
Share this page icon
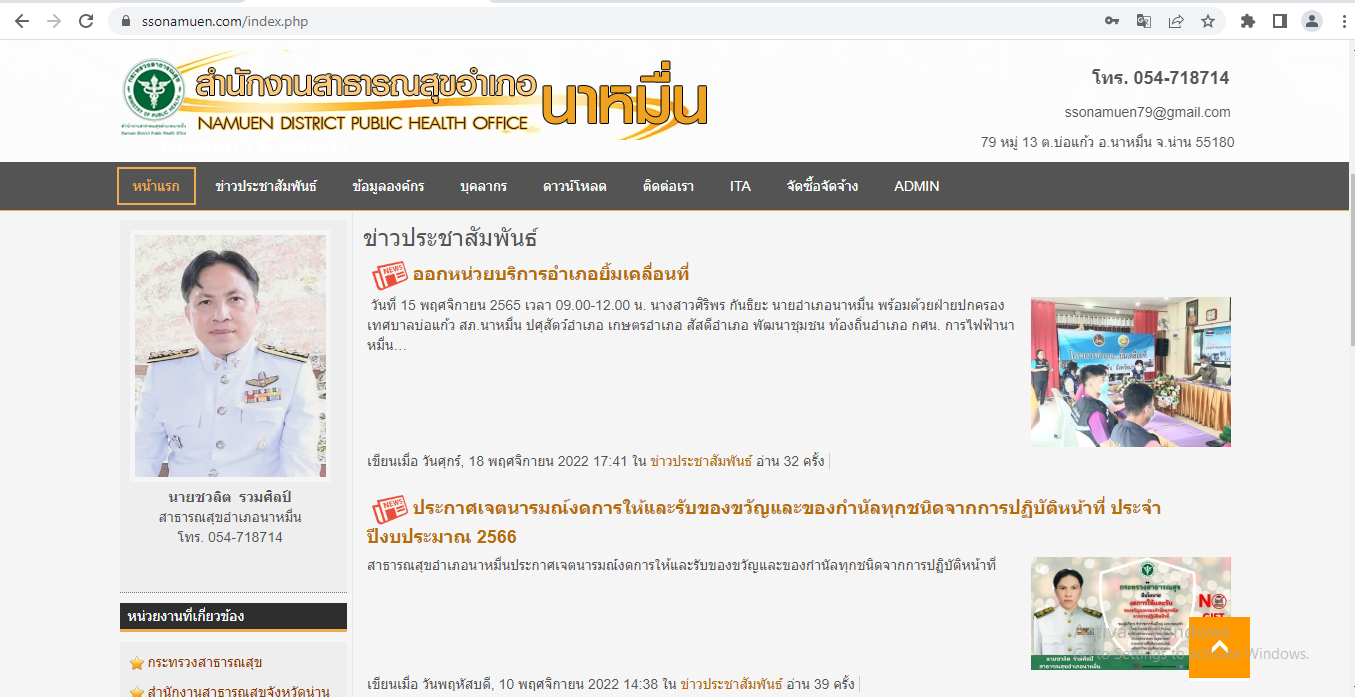tap(1176, 21)
